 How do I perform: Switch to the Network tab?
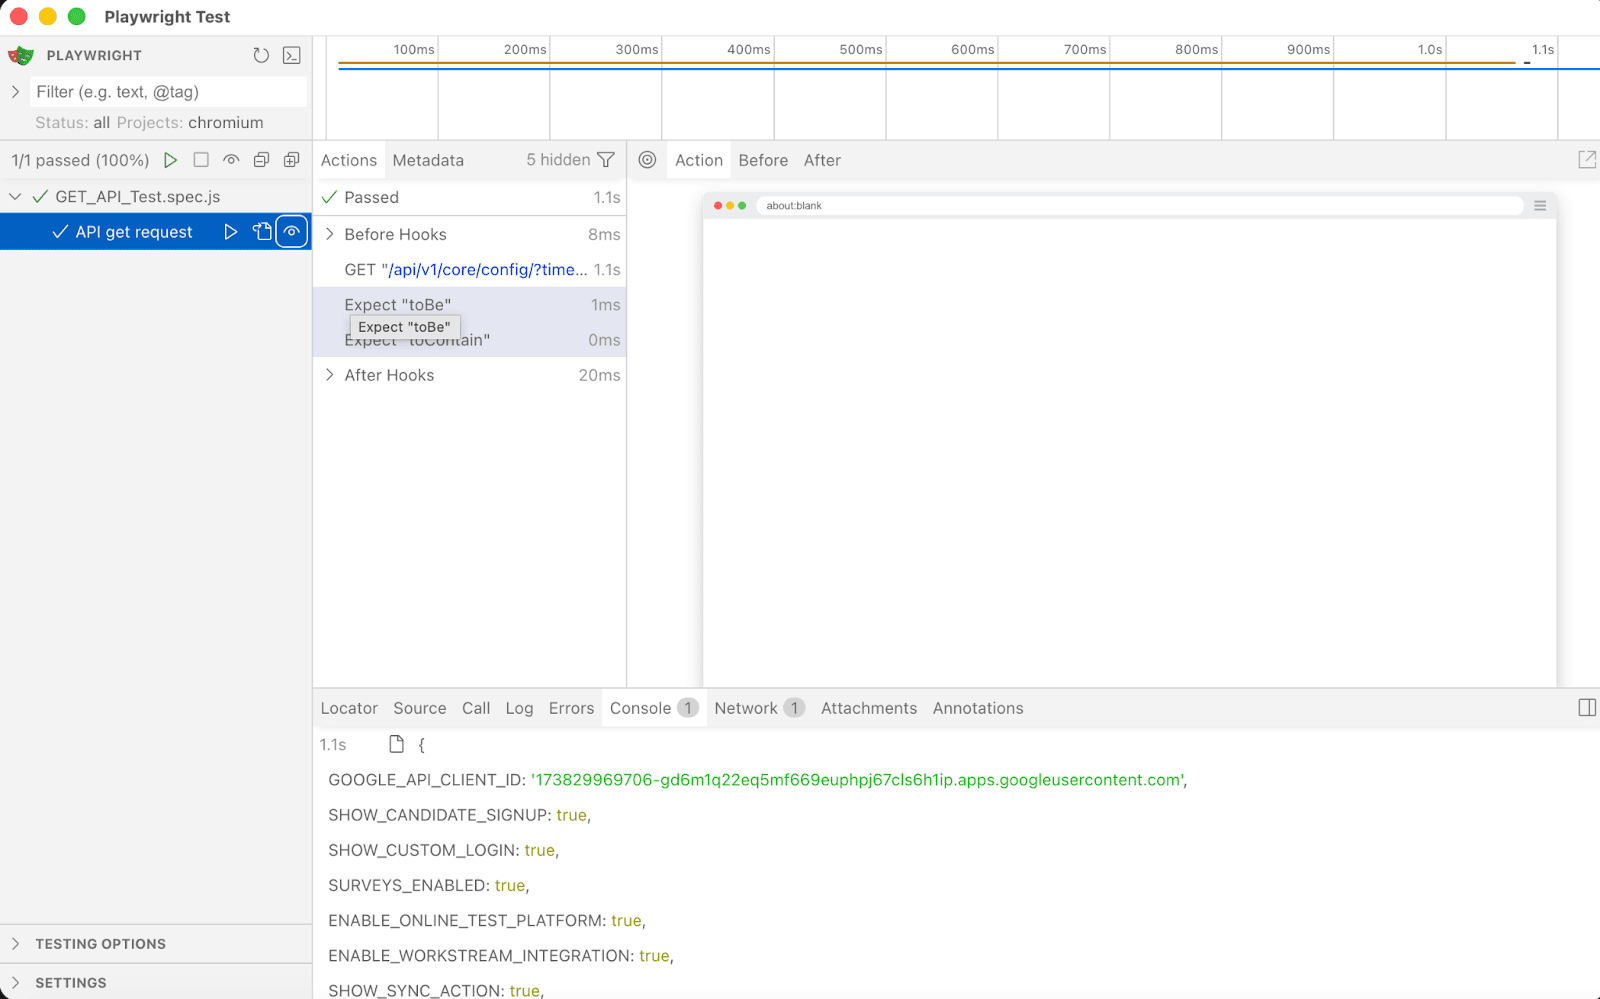click(746, 708)
